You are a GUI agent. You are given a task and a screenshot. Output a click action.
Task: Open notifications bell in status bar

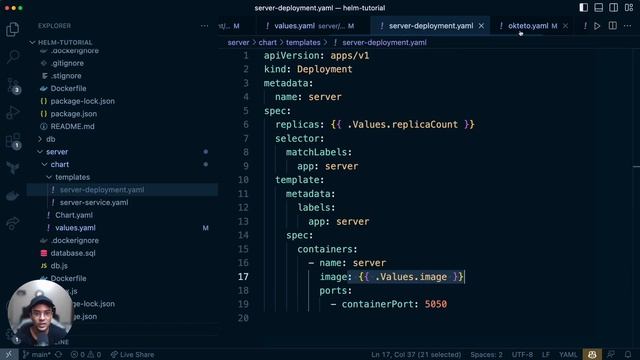628,354
